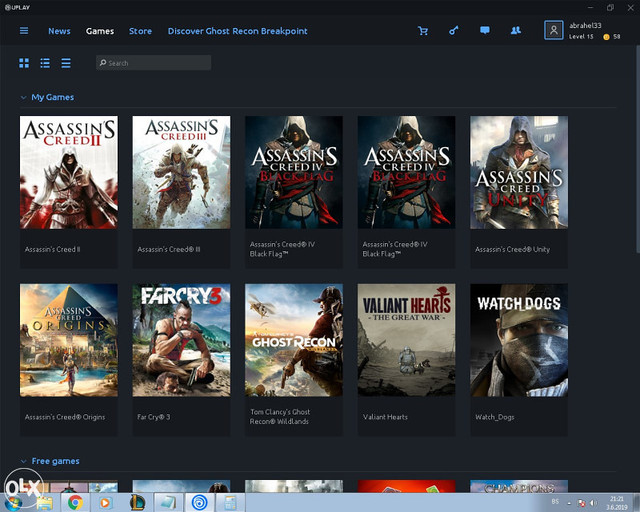Viewport: 640px width, 512px height.
Task: Open Discover Ghost Recon Breakpoint tab
Action: pos(238,31)
